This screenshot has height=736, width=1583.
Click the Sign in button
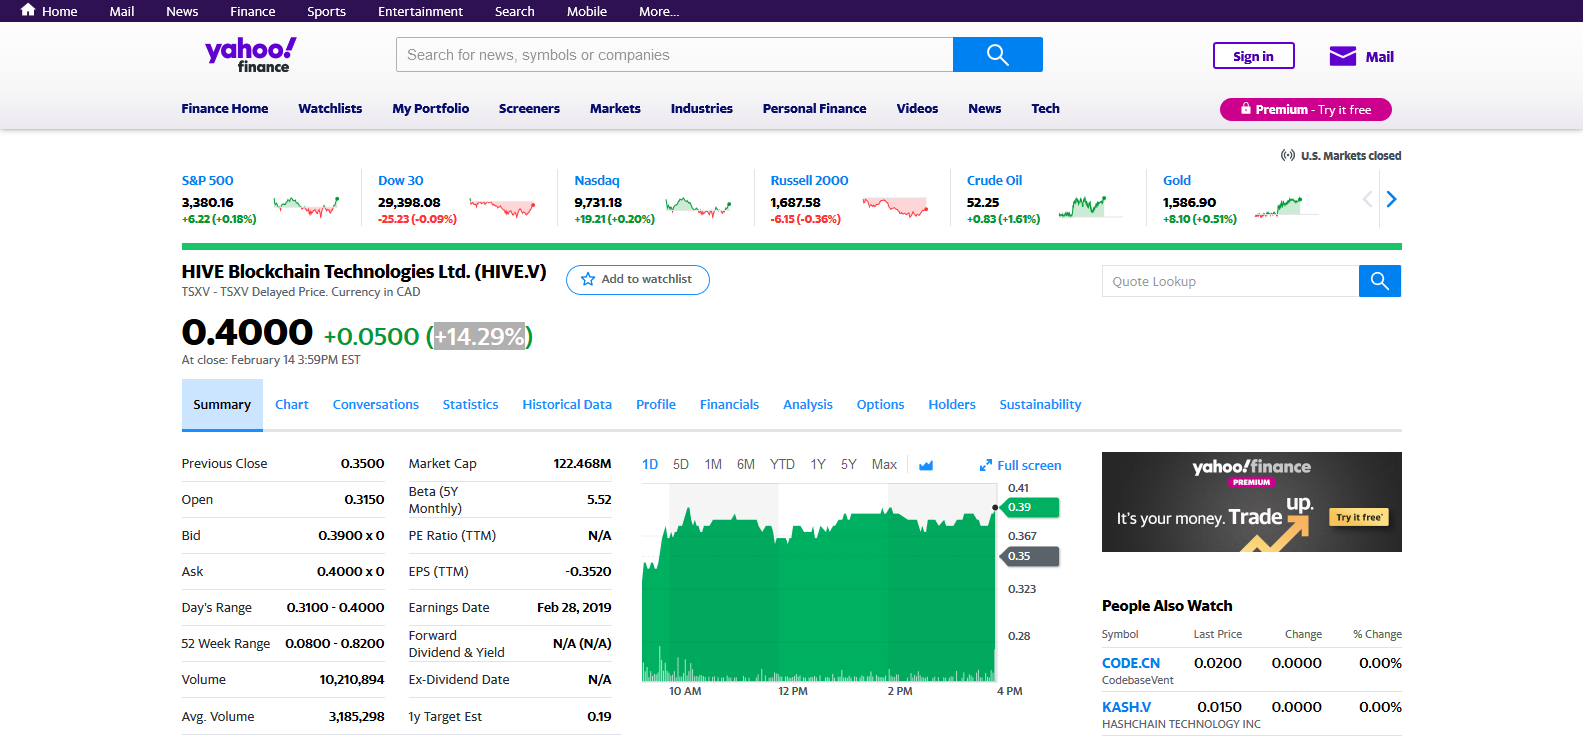pos(1253,56)
